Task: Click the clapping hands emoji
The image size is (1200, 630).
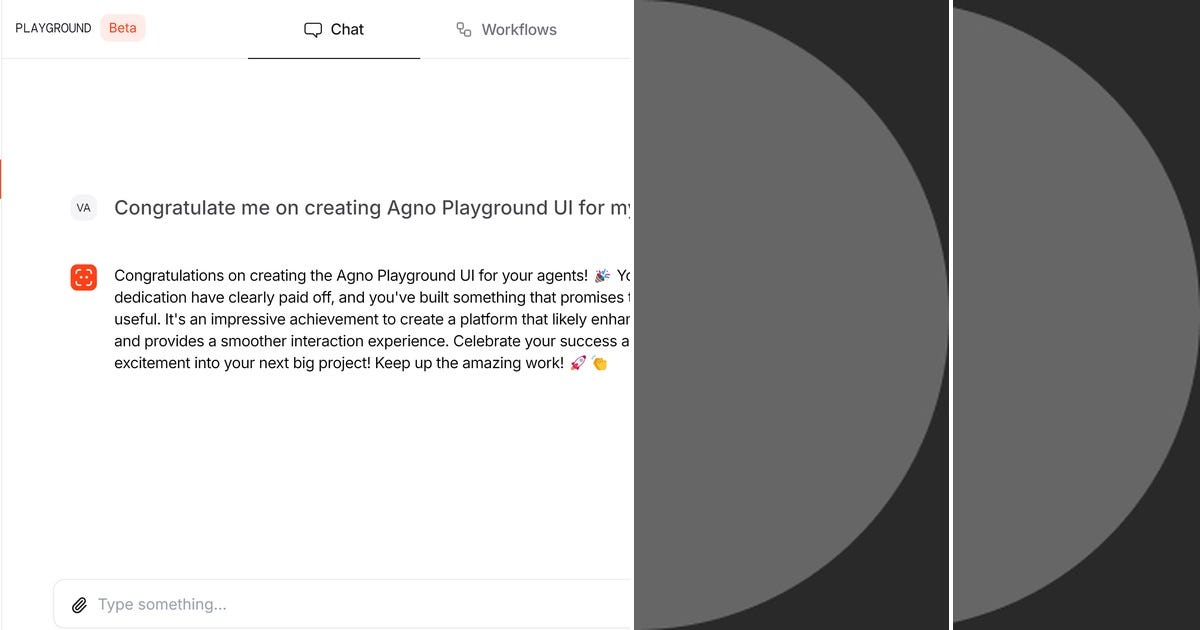Action: [x=599, y=363]
